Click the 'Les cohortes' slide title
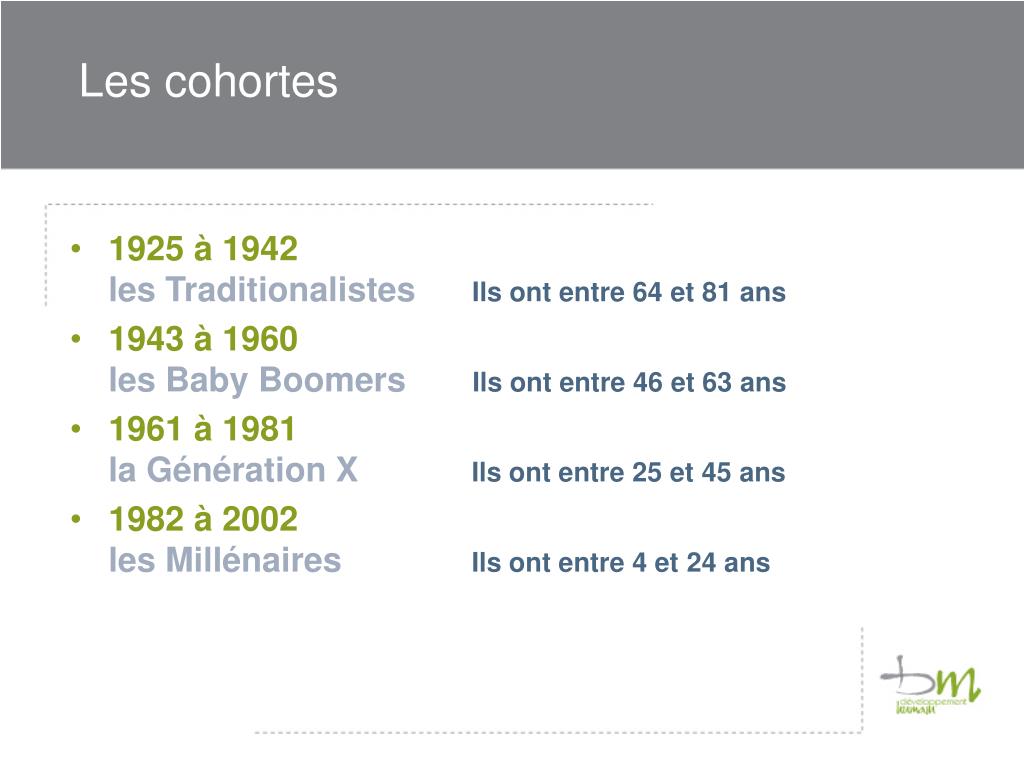This screenshot has height=768, width=1024. [208, 81]
